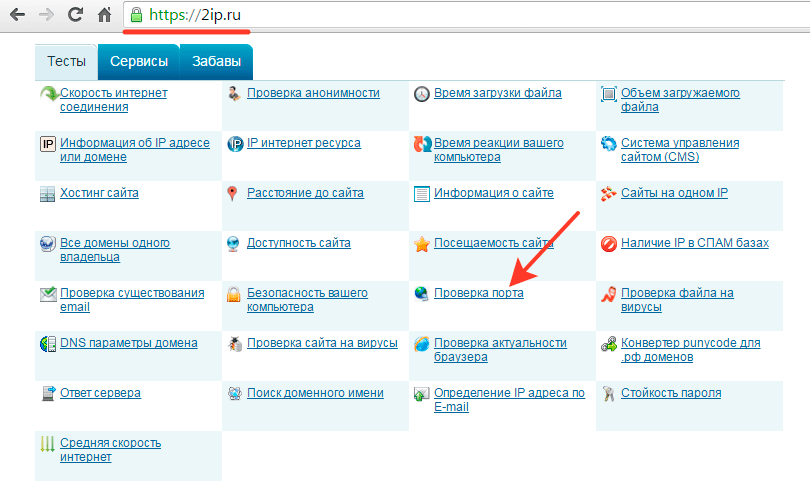The width and height of the screenshot is (810, 492).
Task: Click the green padlock security icon
Action: (137, 16)
